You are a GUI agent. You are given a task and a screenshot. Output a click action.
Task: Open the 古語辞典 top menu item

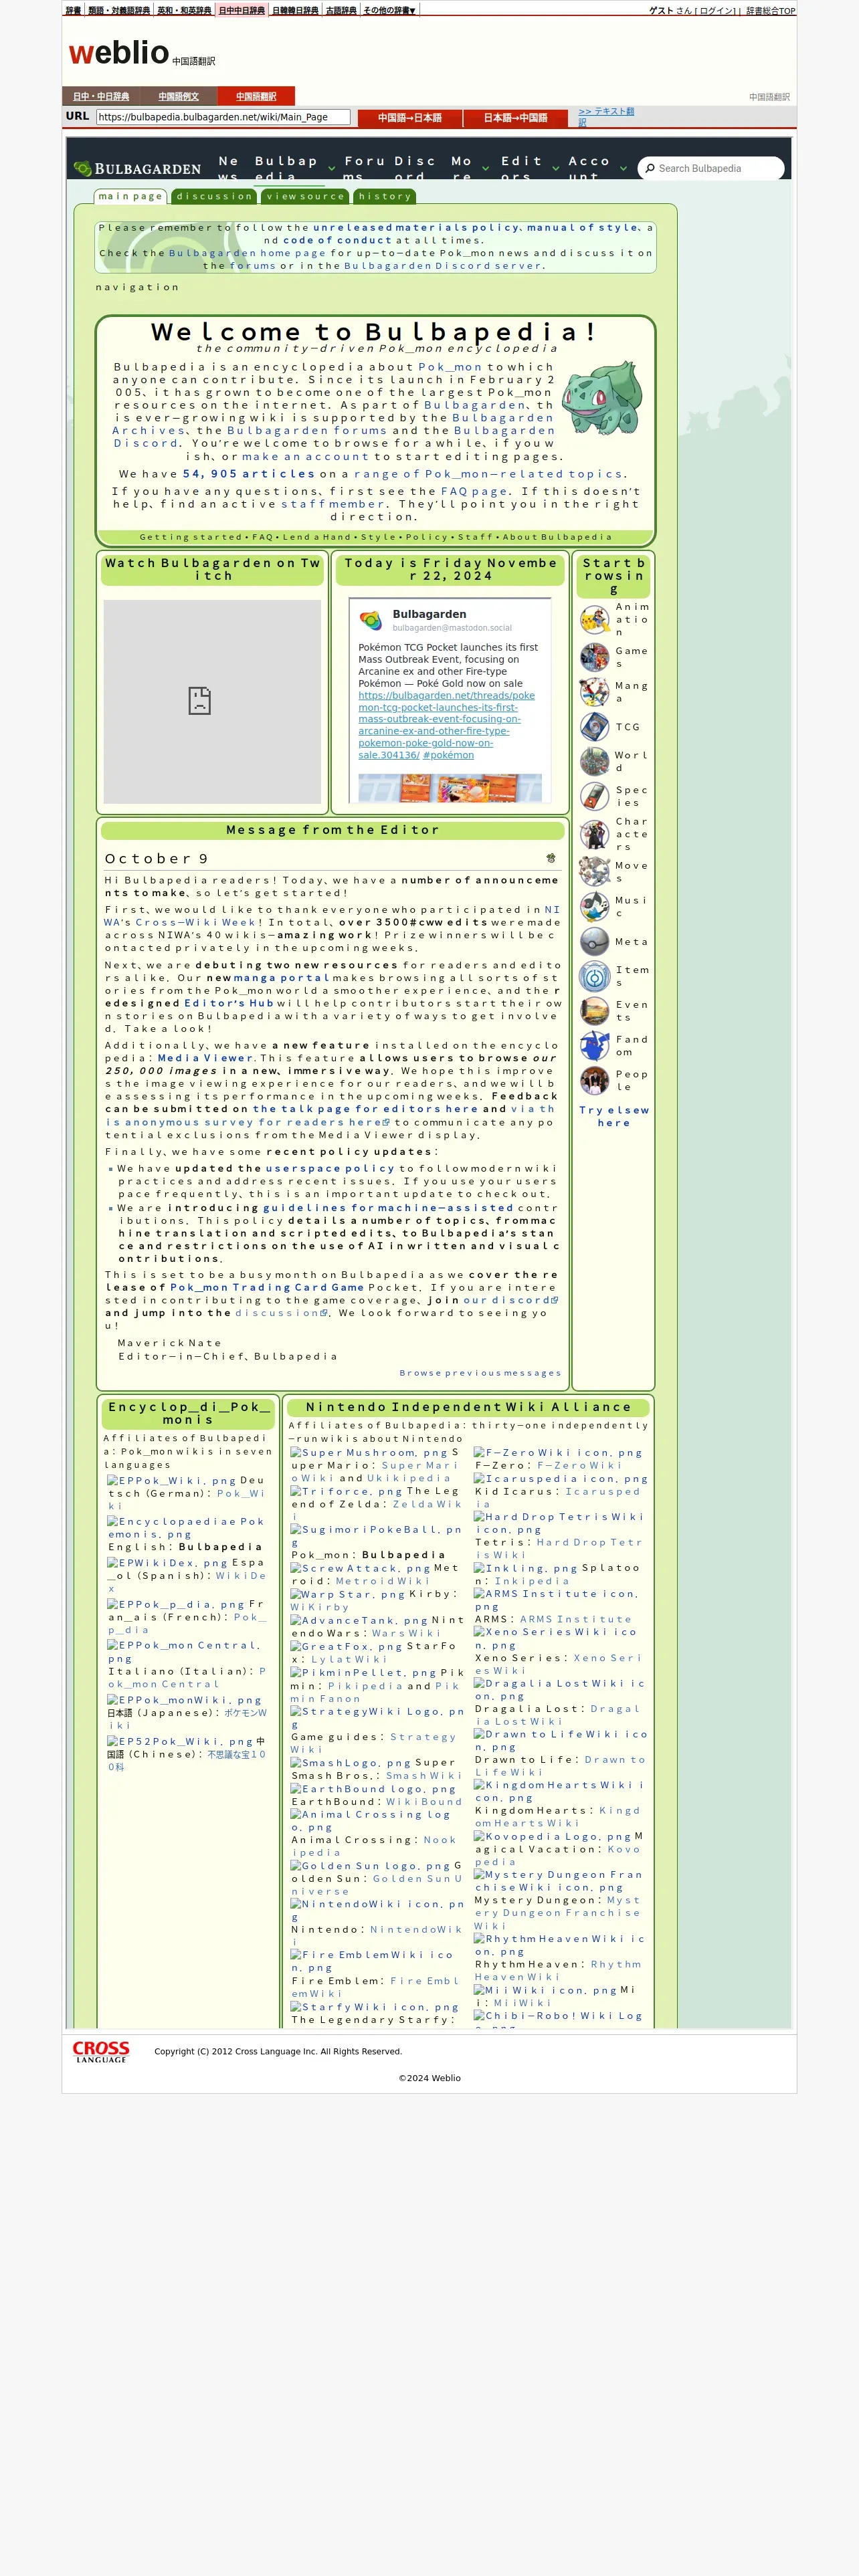(x=341, y=10)
